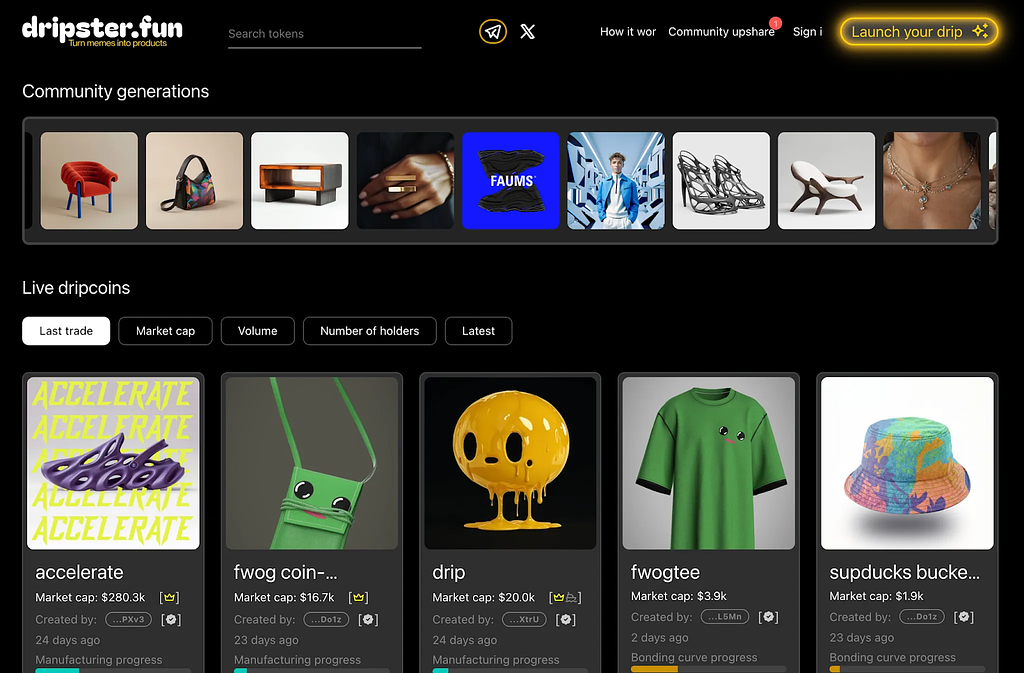Click the crown icon on drip card

click(558, 597)
